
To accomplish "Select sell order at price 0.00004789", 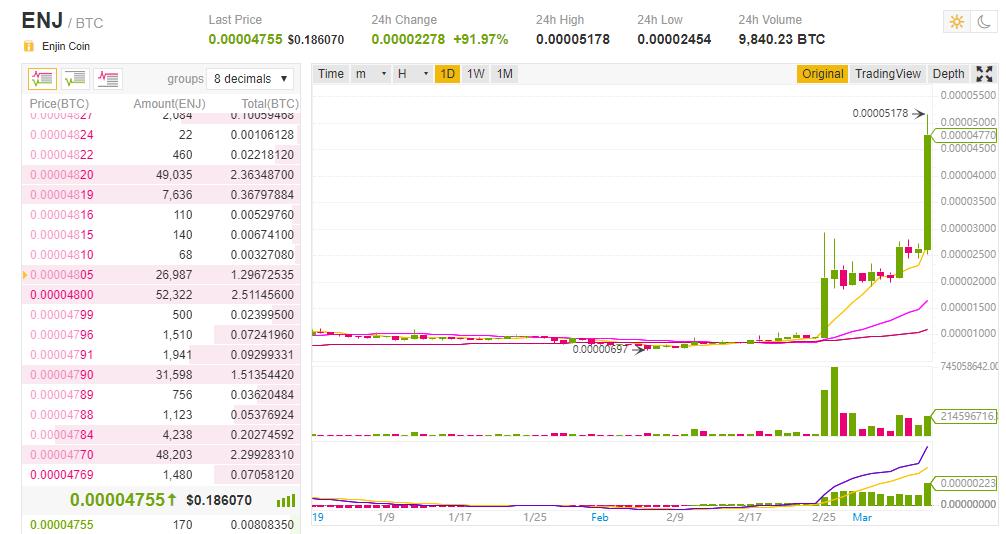I will tap(161, 394).
